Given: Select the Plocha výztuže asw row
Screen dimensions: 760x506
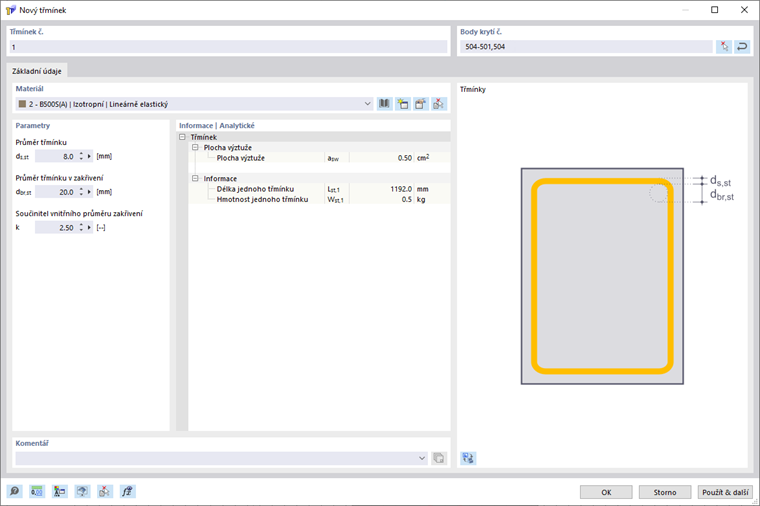Looking at the screenshot, I should 319,158.
